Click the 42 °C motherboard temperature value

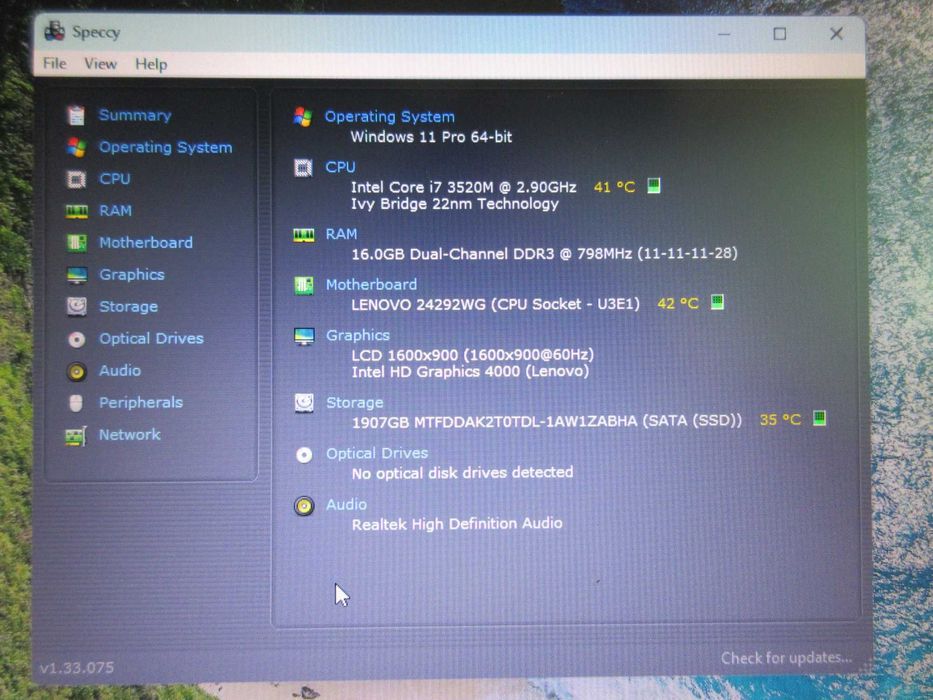click(x=678, y=304)
